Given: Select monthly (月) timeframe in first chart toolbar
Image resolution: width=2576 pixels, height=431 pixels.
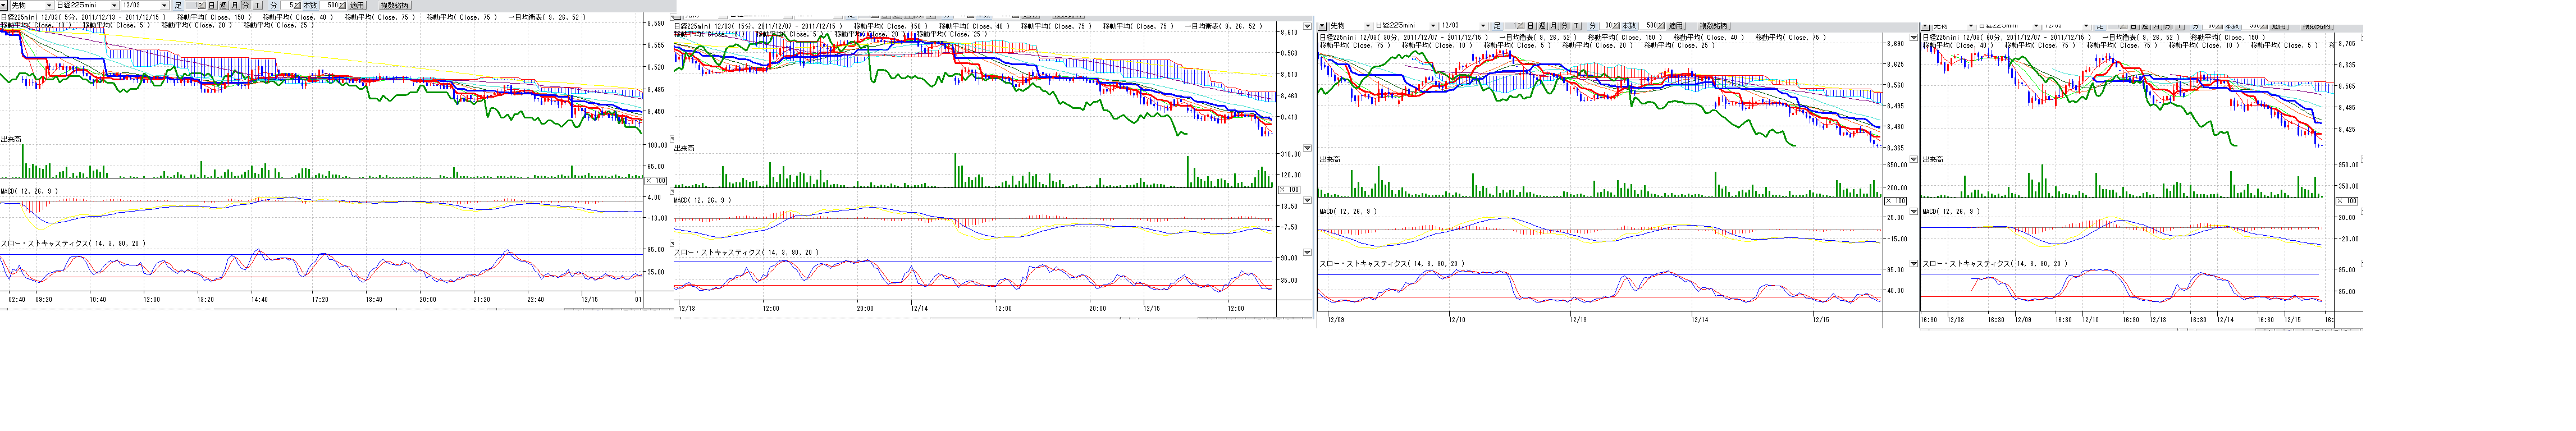Looking at the screenshot, I should 235,6.
